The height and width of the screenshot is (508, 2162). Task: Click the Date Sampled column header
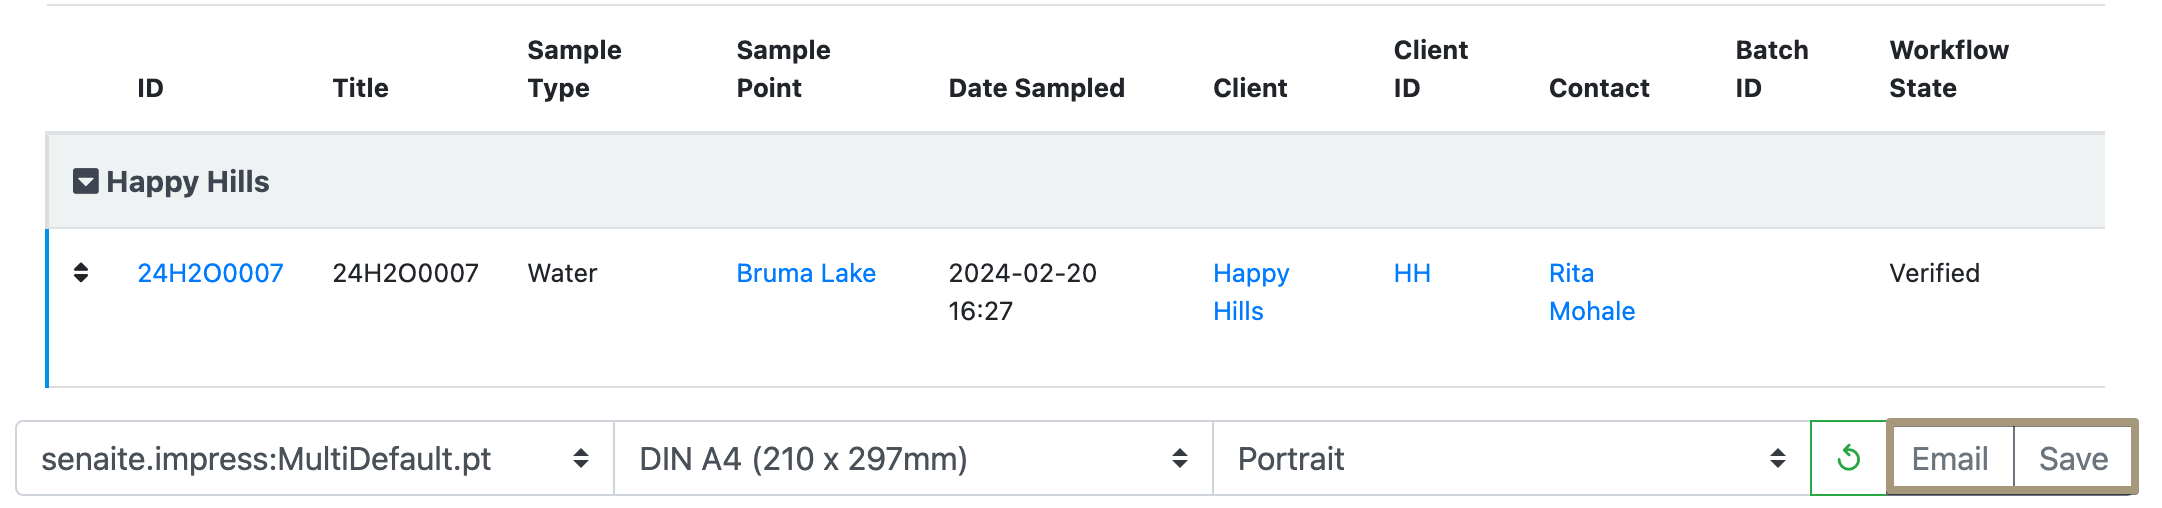click(x=1036, y=88)
